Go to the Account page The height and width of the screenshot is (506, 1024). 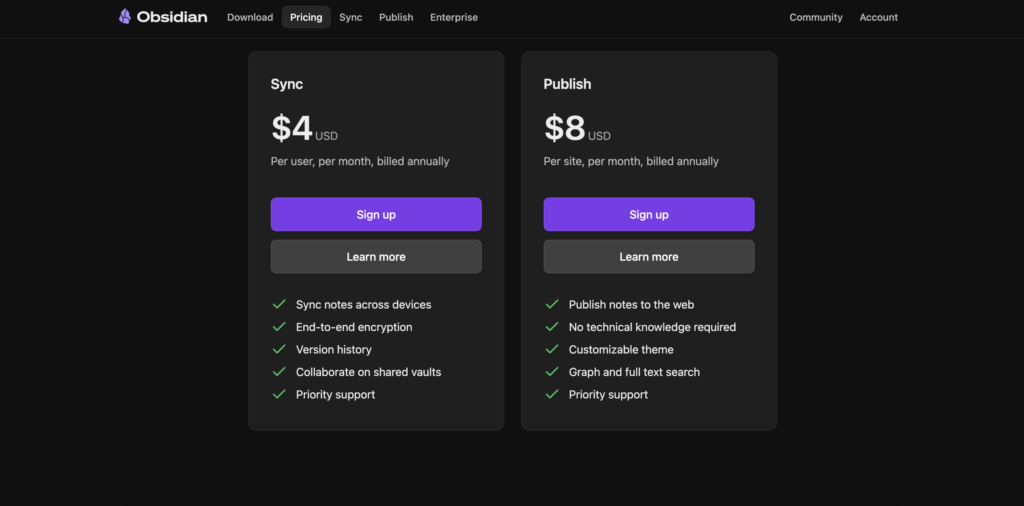(878, 18)
